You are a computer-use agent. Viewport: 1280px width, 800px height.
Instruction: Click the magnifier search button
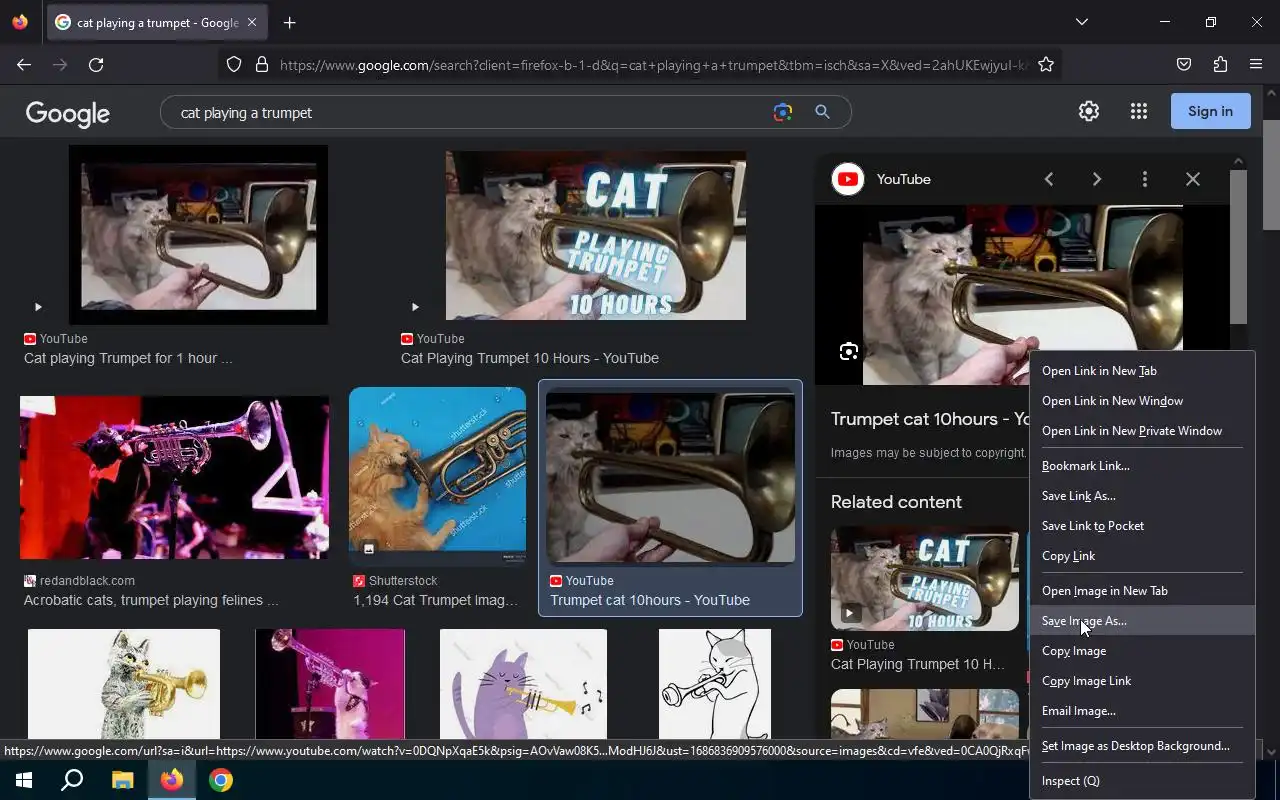click(822, 112)
